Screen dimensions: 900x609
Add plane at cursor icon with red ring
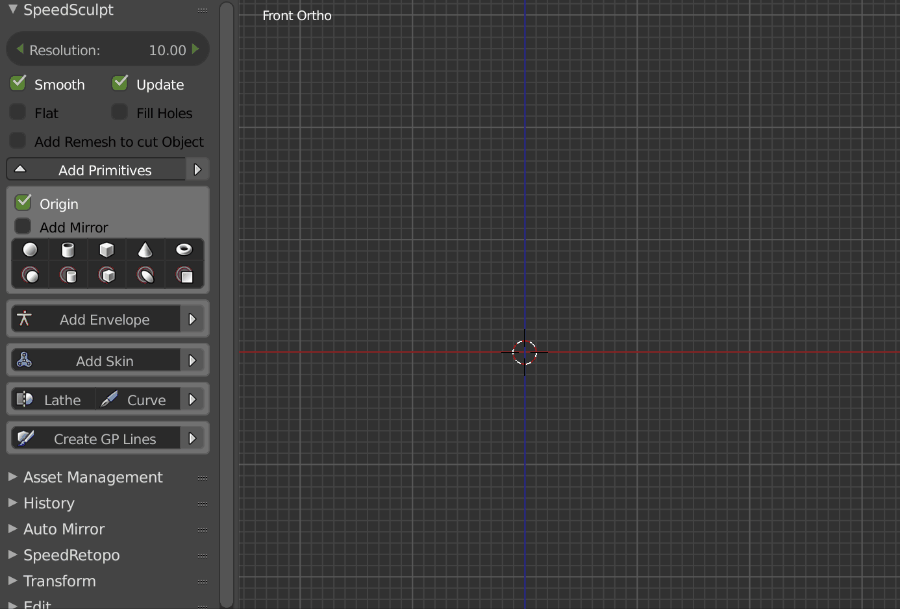pyautogui.click(x=184, y=276)
